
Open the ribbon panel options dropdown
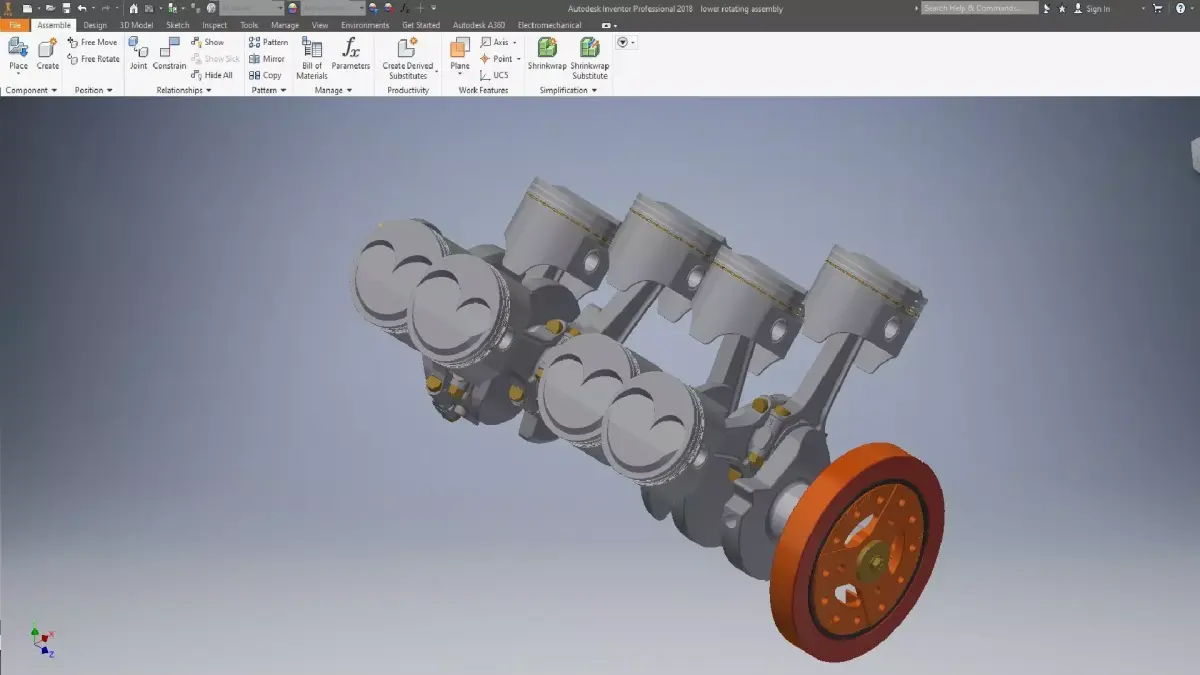626,42
